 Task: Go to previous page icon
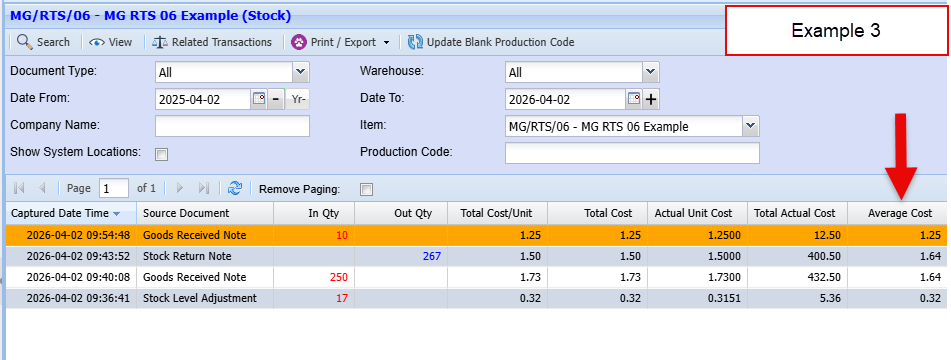pyautogui.click(x=42, y=188)
